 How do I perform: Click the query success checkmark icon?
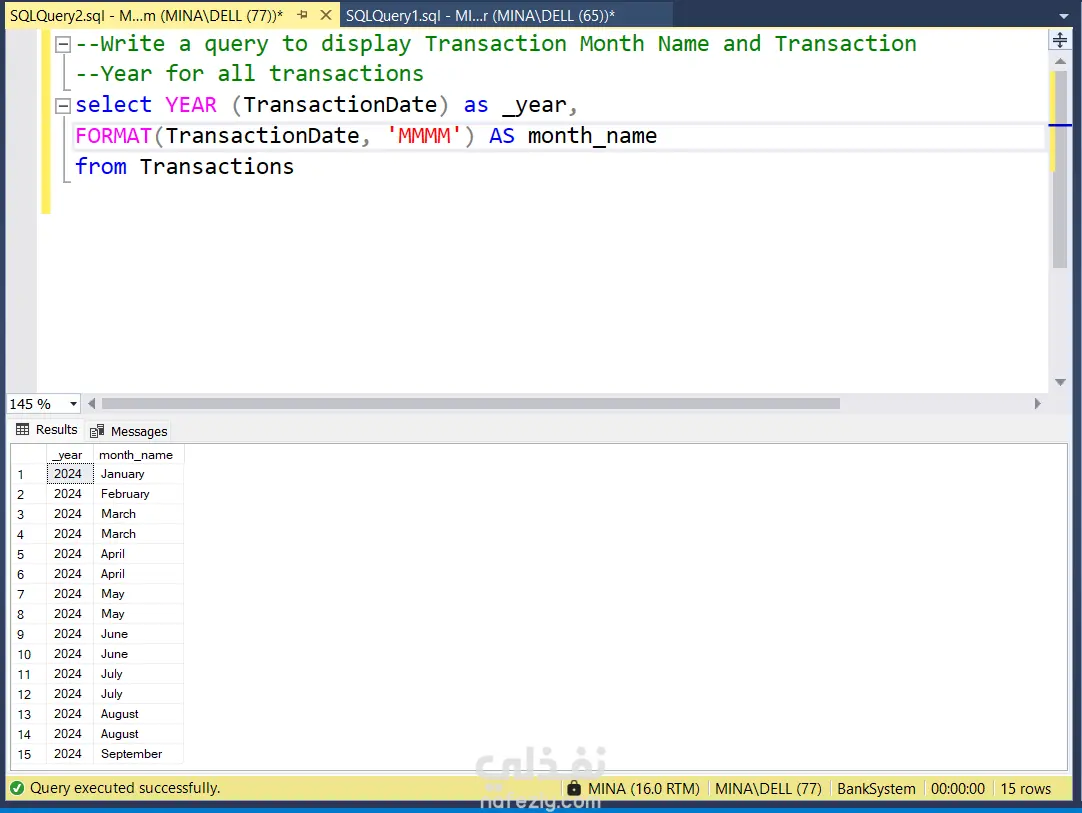pos(17,788)
